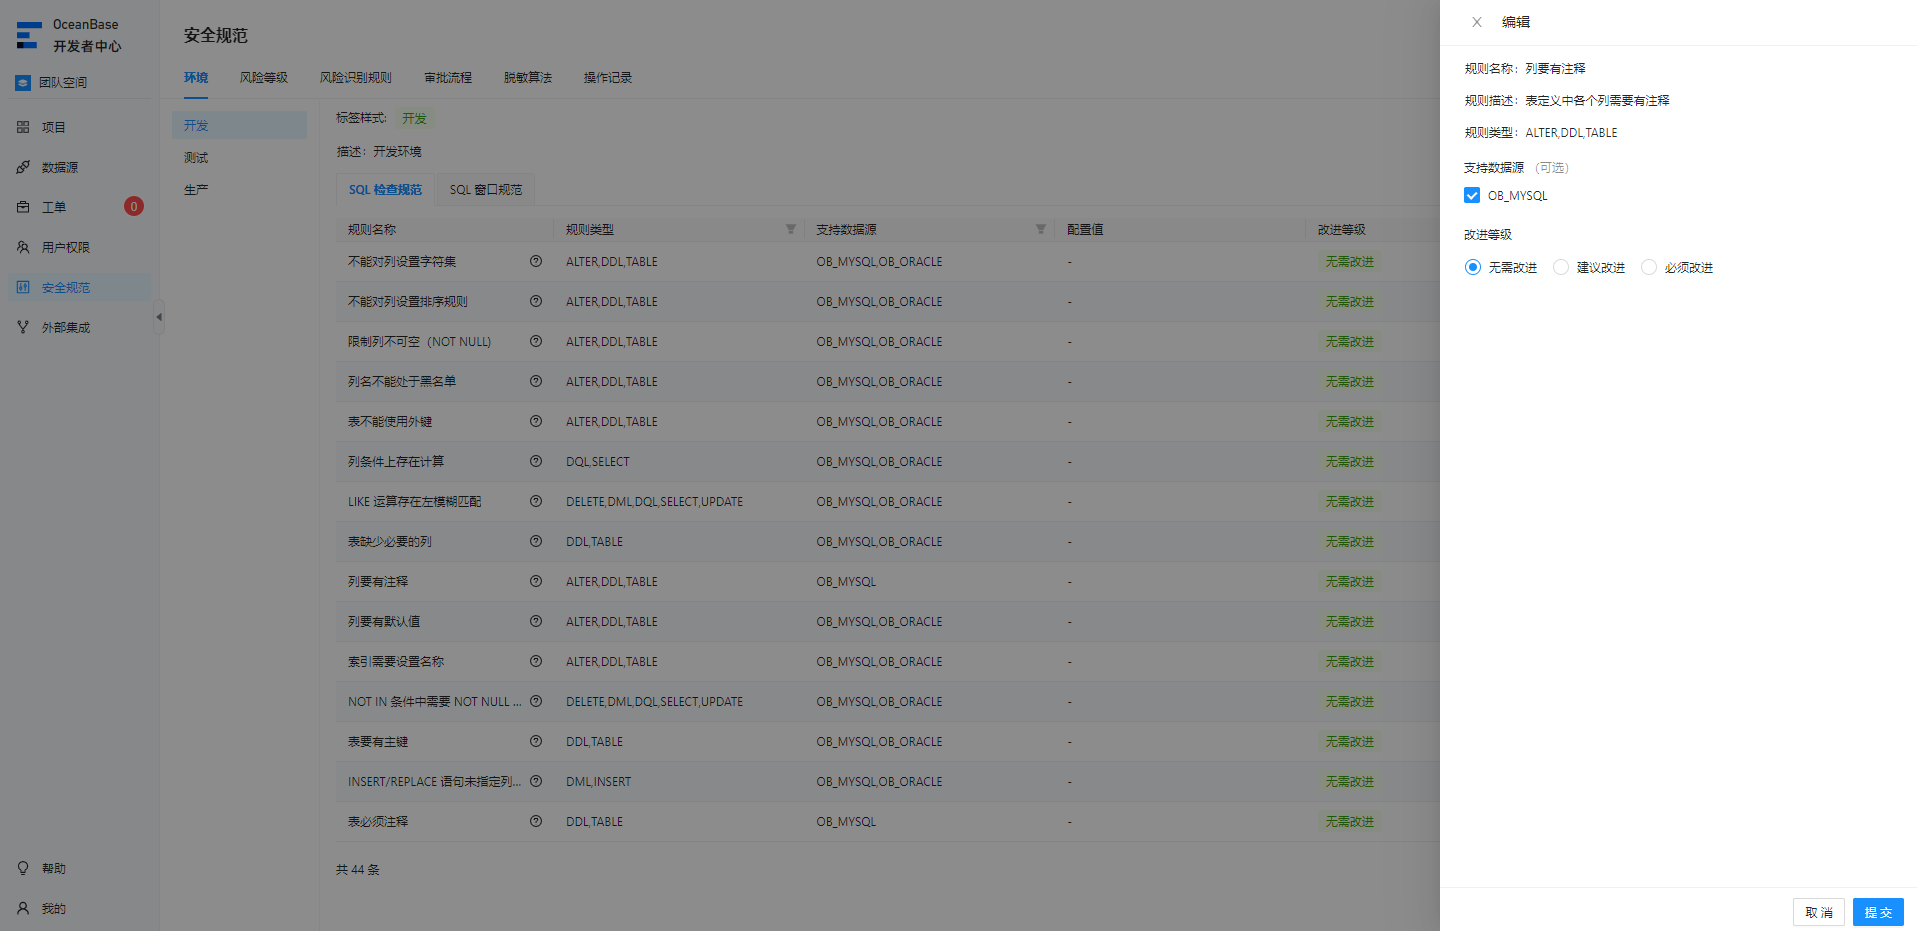Image resolution: width=1917 pixels, height=931 pixels.
Task: Open the 支持数据源 column filter
Action: click(1041, 229)
